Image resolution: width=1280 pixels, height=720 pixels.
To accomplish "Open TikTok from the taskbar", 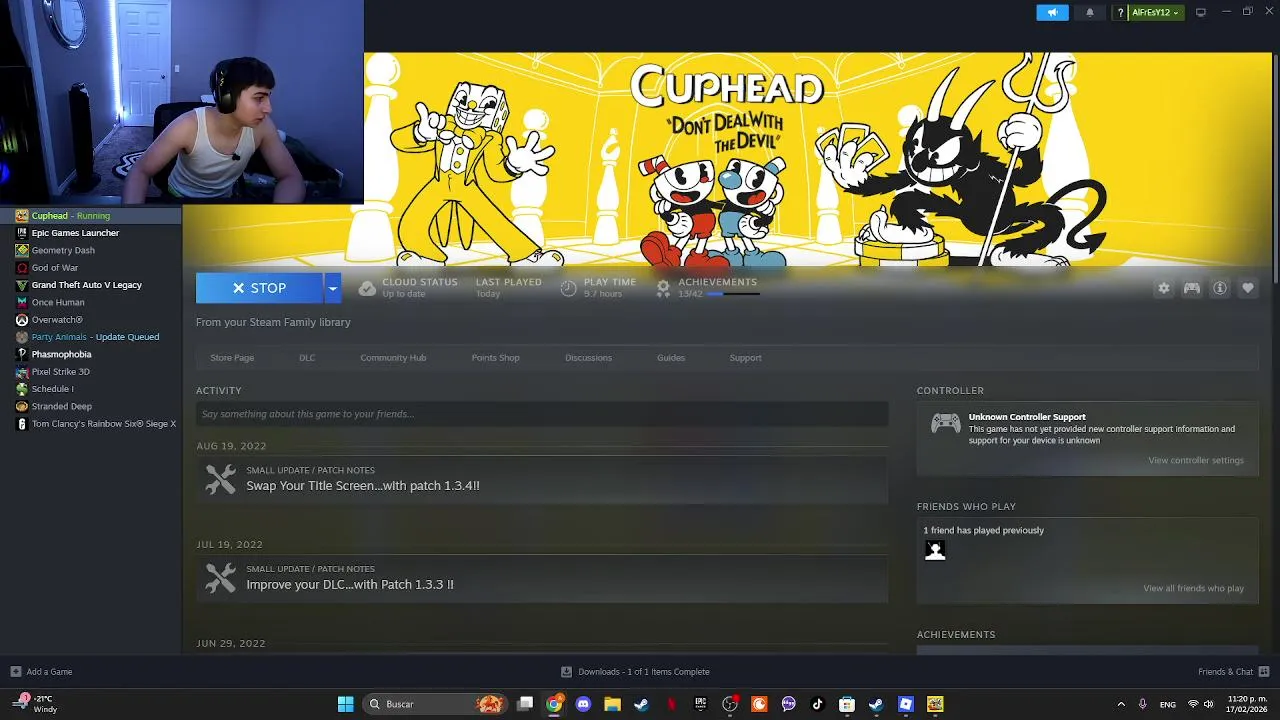I will pyautogui.click(x=817, y=704).
